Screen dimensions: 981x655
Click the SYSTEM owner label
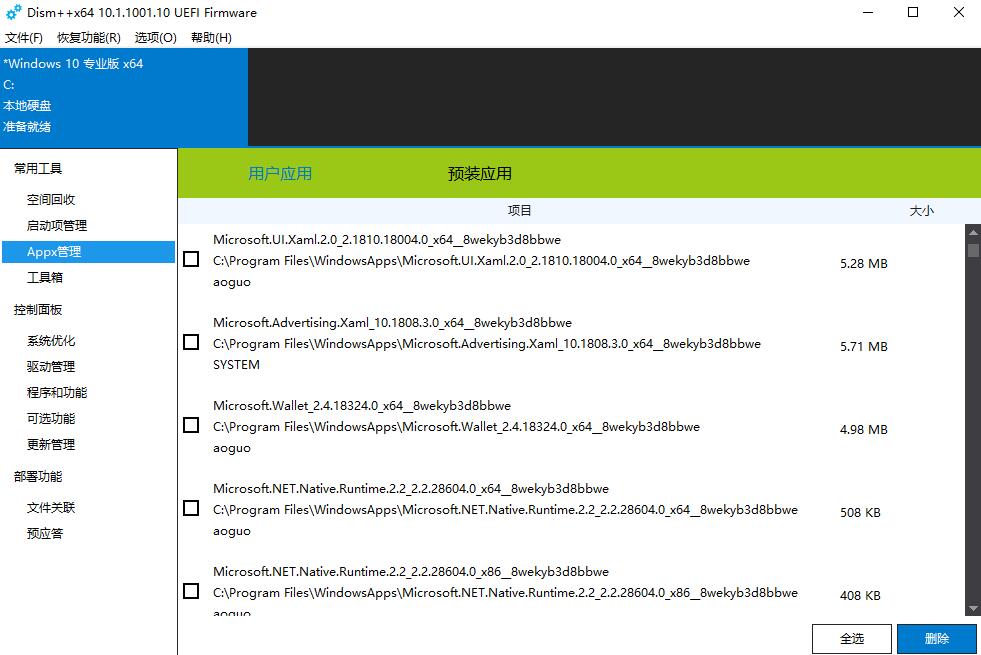click(x=236, y=365)
